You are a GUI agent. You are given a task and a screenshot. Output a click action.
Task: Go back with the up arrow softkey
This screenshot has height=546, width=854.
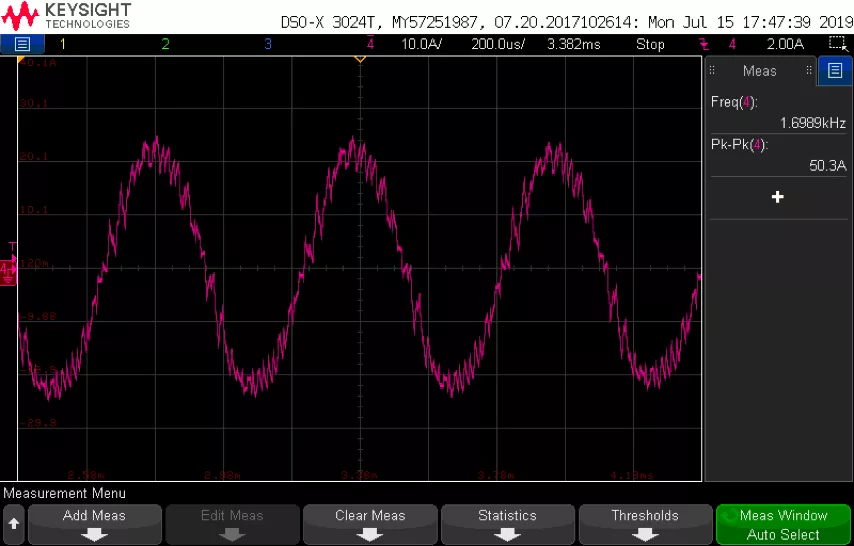point(14,524)
